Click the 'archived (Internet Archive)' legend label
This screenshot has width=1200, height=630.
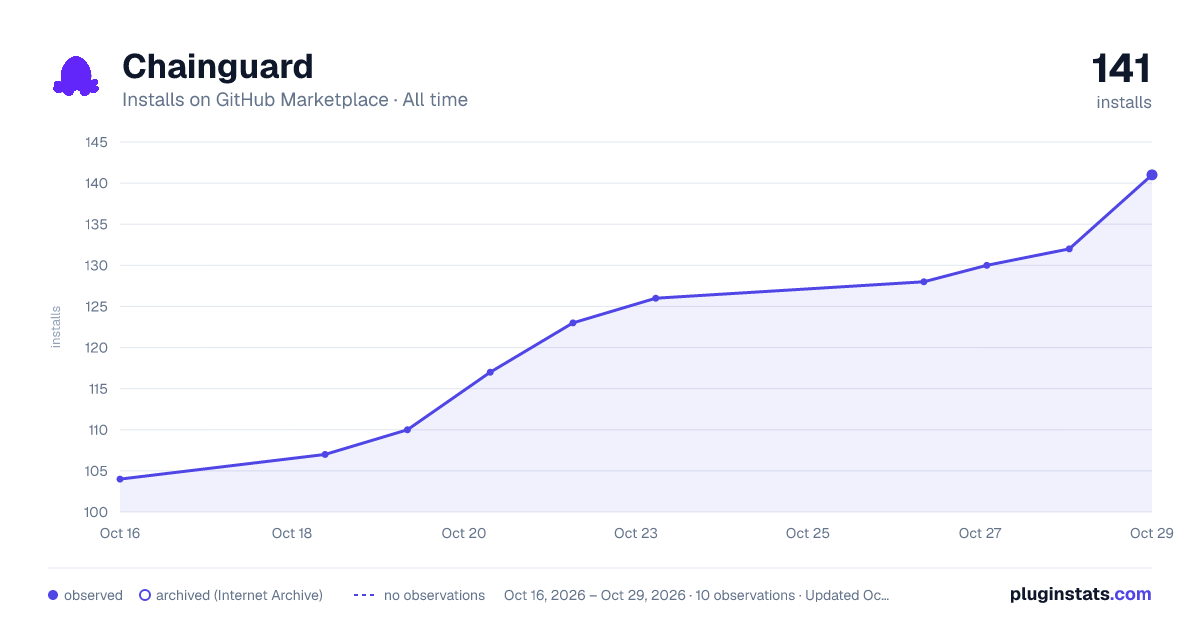click(239, 595)
